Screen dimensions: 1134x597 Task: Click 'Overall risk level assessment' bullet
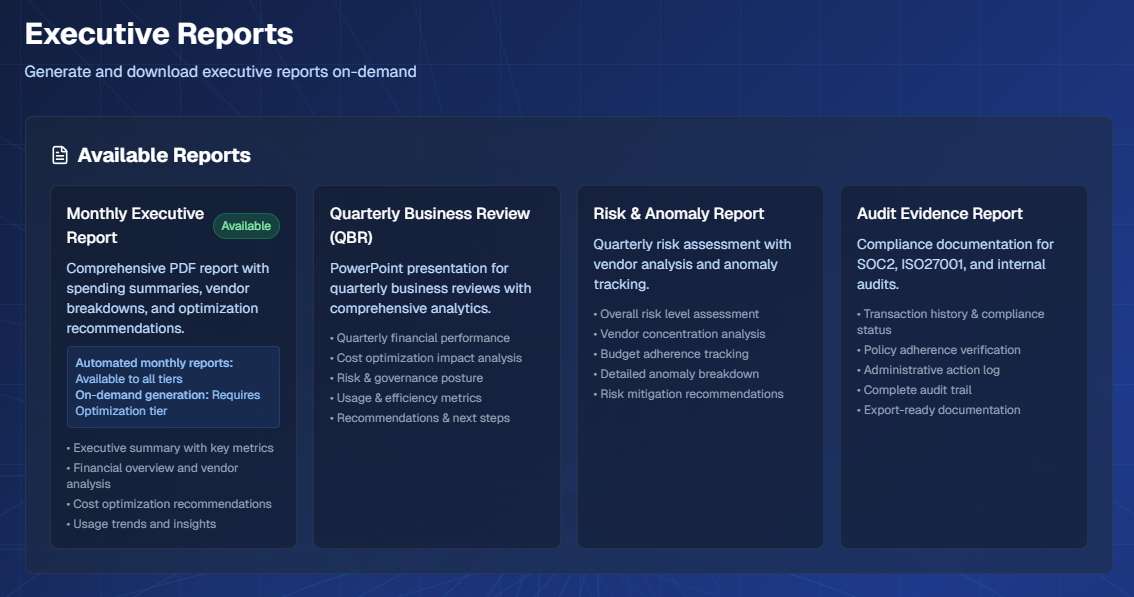click(x=676, y=314)
